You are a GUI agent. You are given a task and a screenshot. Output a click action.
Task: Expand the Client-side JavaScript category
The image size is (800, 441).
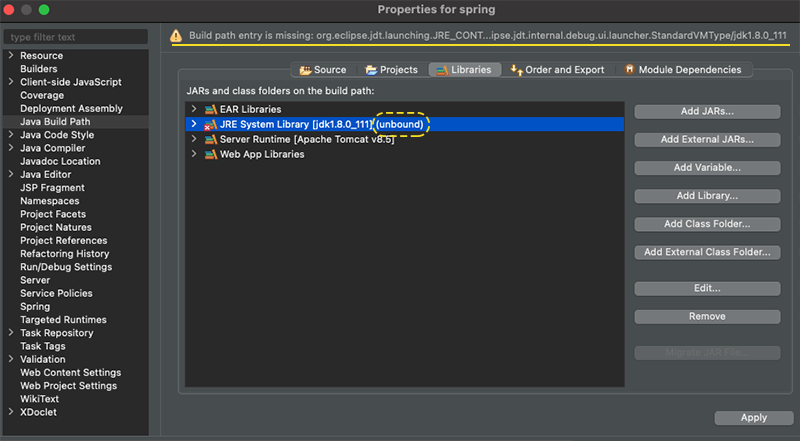11,82
